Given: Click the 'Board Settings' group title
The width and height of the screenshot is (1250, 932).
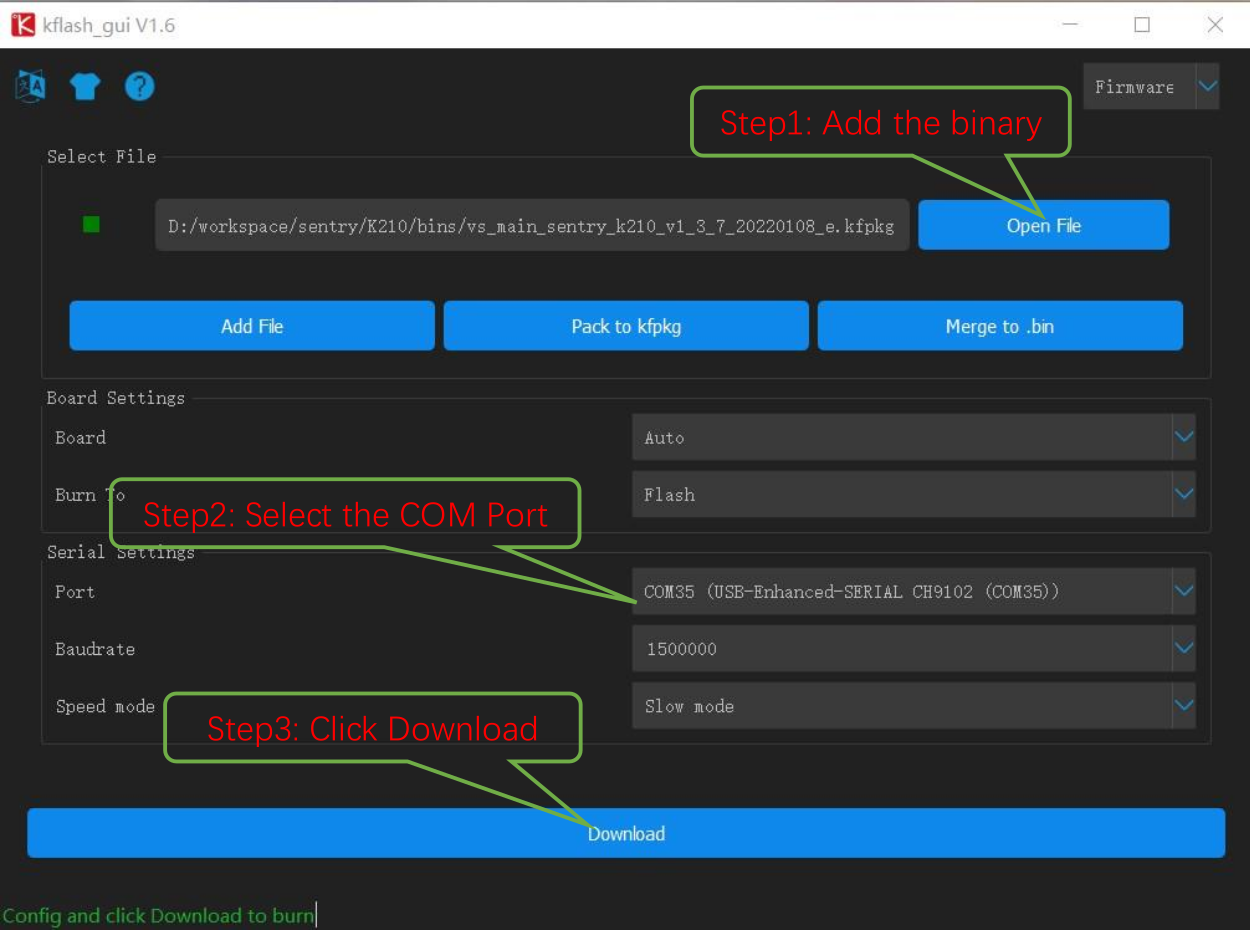Looking at the screenshot, I should coord(116,398).
